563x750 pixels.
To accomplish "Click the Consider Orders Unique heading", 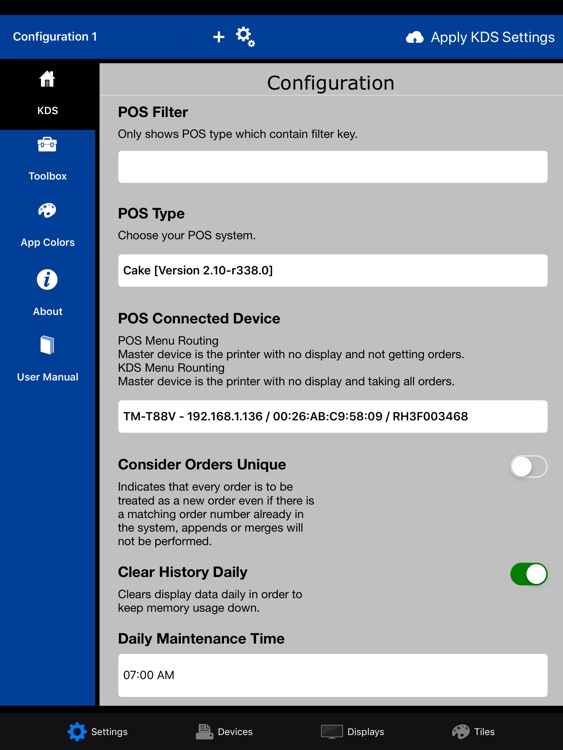I will click(x=202, y=464).
